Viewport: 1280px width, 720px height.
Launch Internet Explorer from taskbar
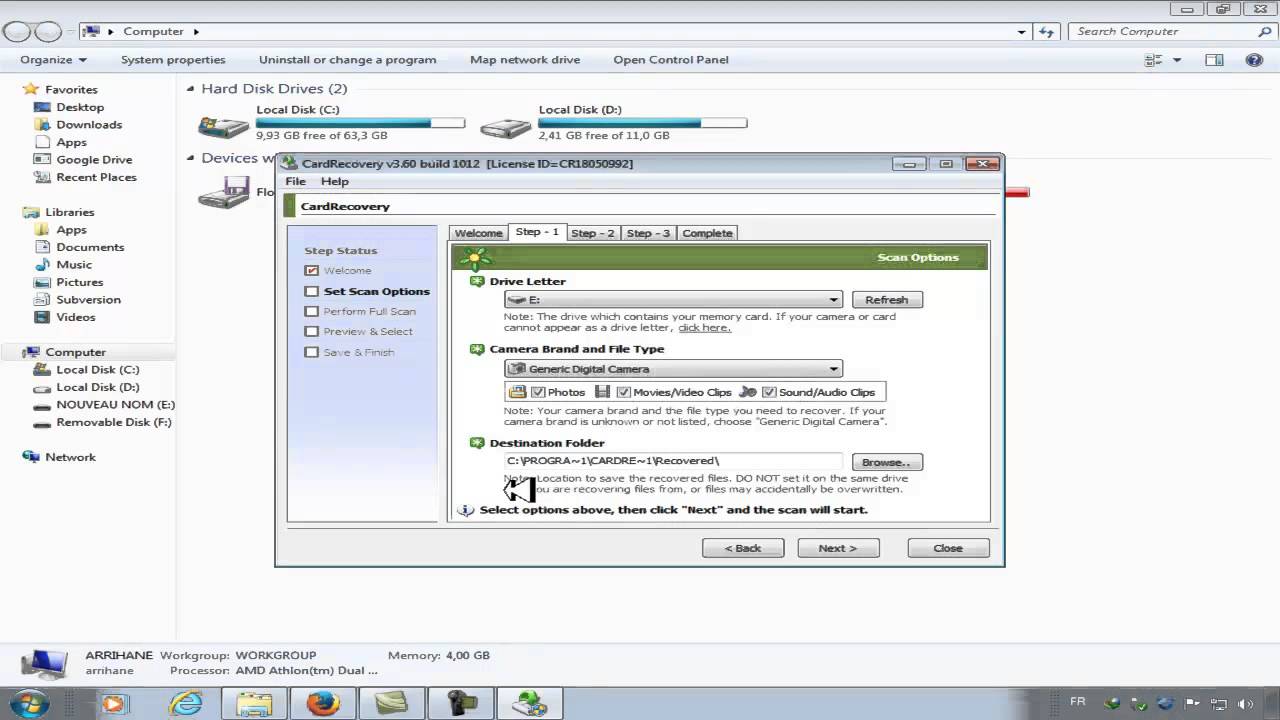[x=185, y=704]
